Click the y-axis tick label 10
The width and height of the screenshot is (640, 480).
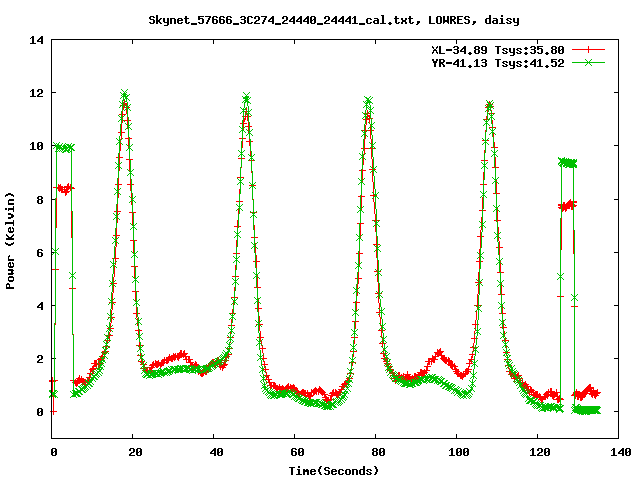click(x=36, y=146)
